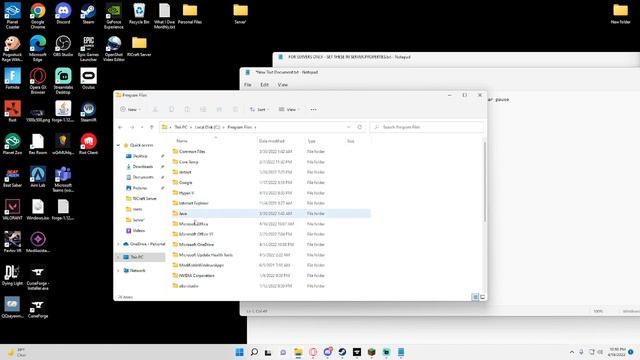Click the taskbar Search magnifier icon

click(x=254, y=352)
